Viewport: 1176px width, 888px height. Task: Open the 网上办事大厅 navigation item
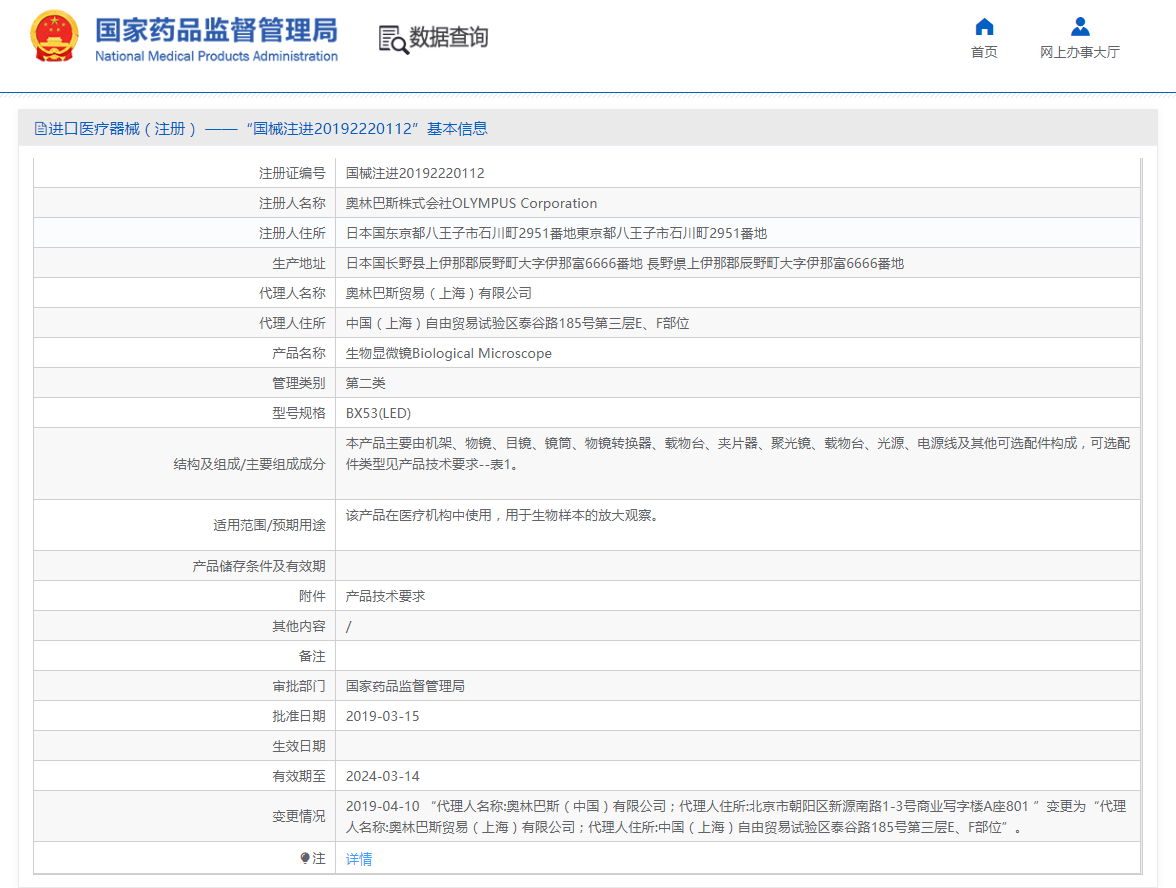tap(1080, 52)
